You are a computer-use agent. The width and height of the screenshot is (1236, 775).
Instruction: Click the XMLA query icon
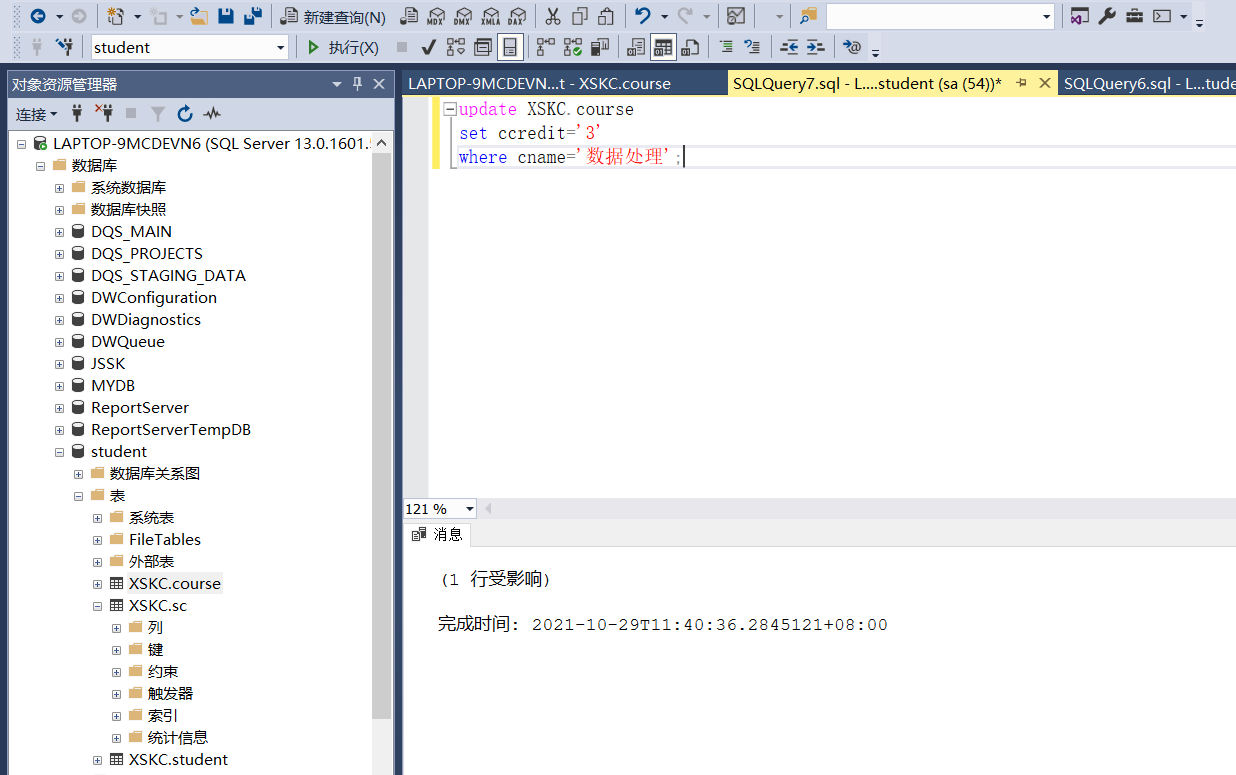pos(490,16)
